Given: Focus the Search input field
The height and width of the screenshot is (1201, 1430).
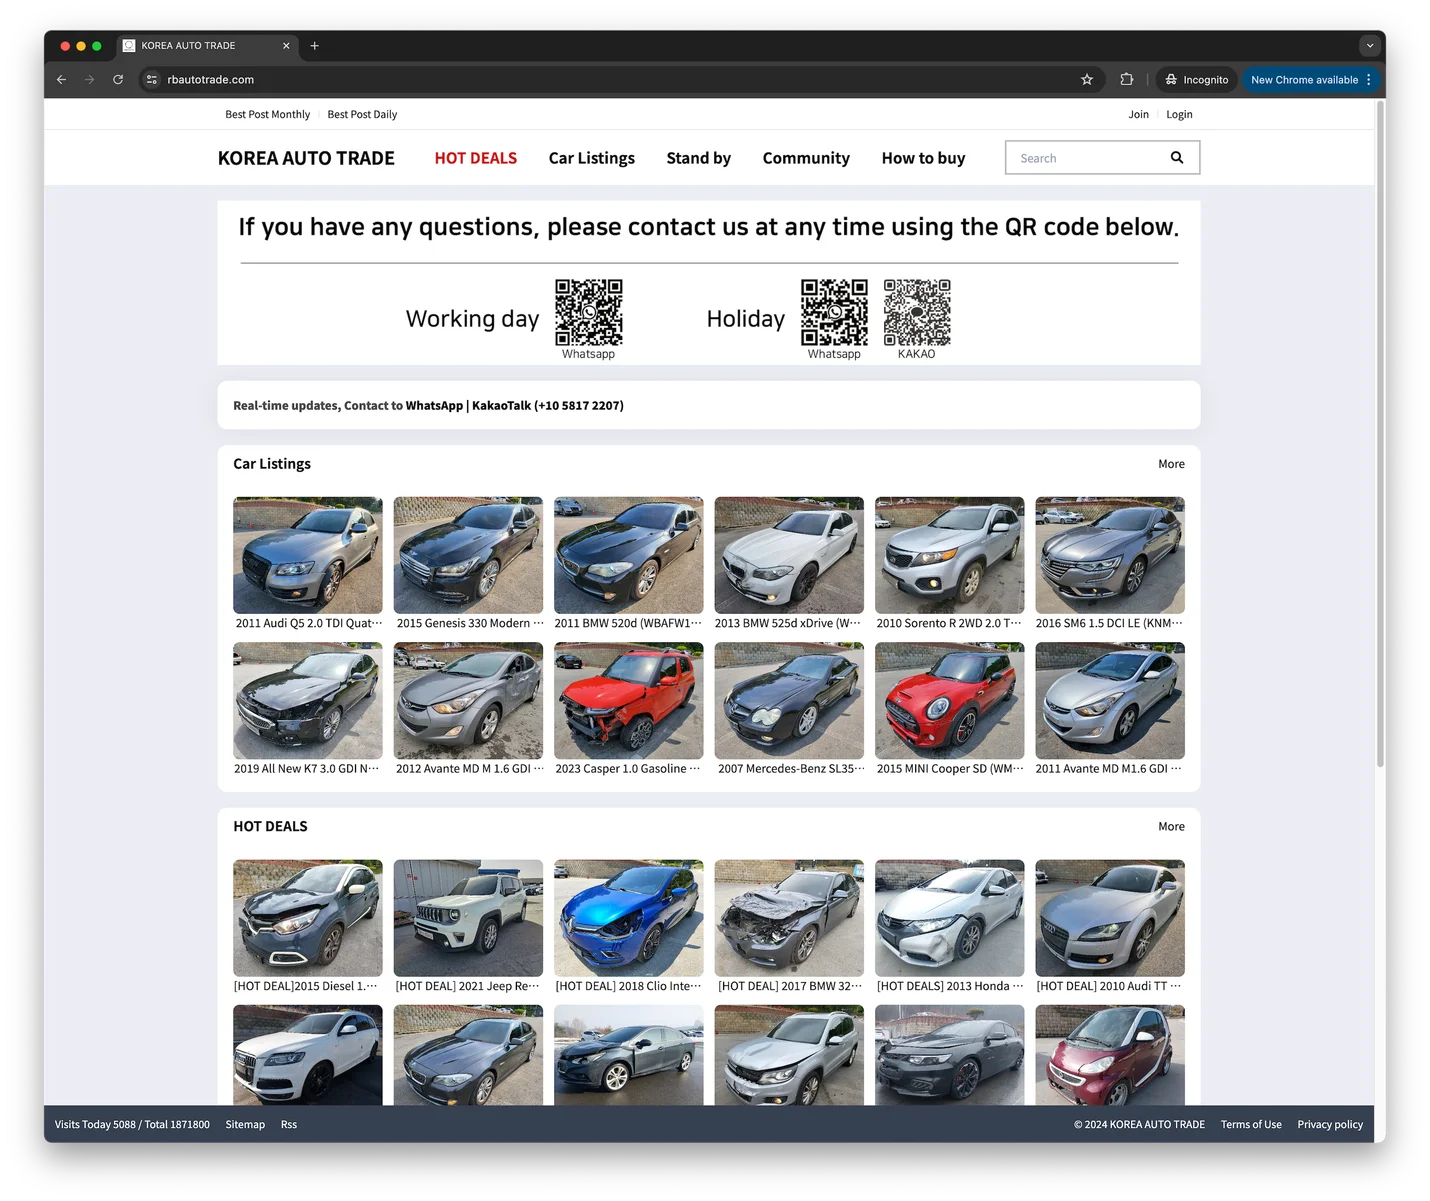Looking at the screenshot, I should 1088,158.
